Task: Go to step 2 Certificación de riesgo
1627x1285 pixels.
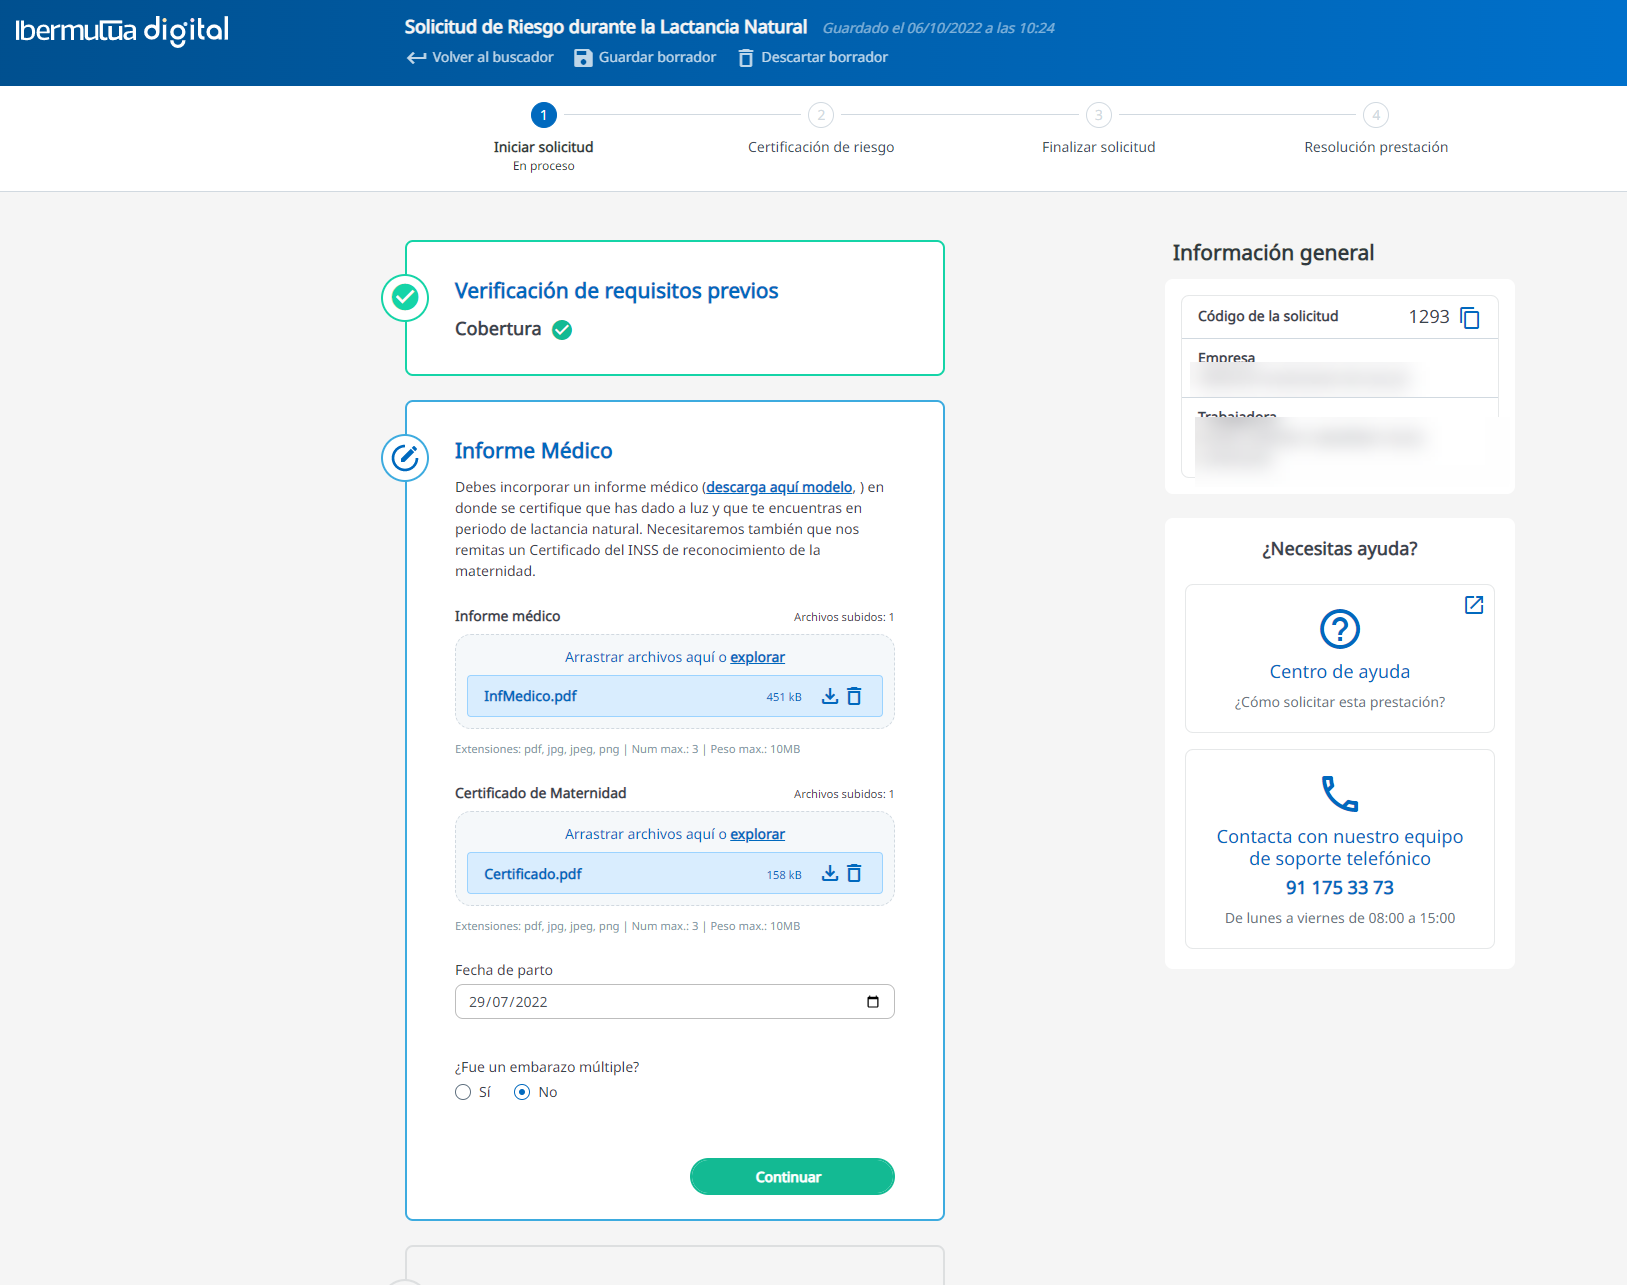Action: tap(820, 115)
